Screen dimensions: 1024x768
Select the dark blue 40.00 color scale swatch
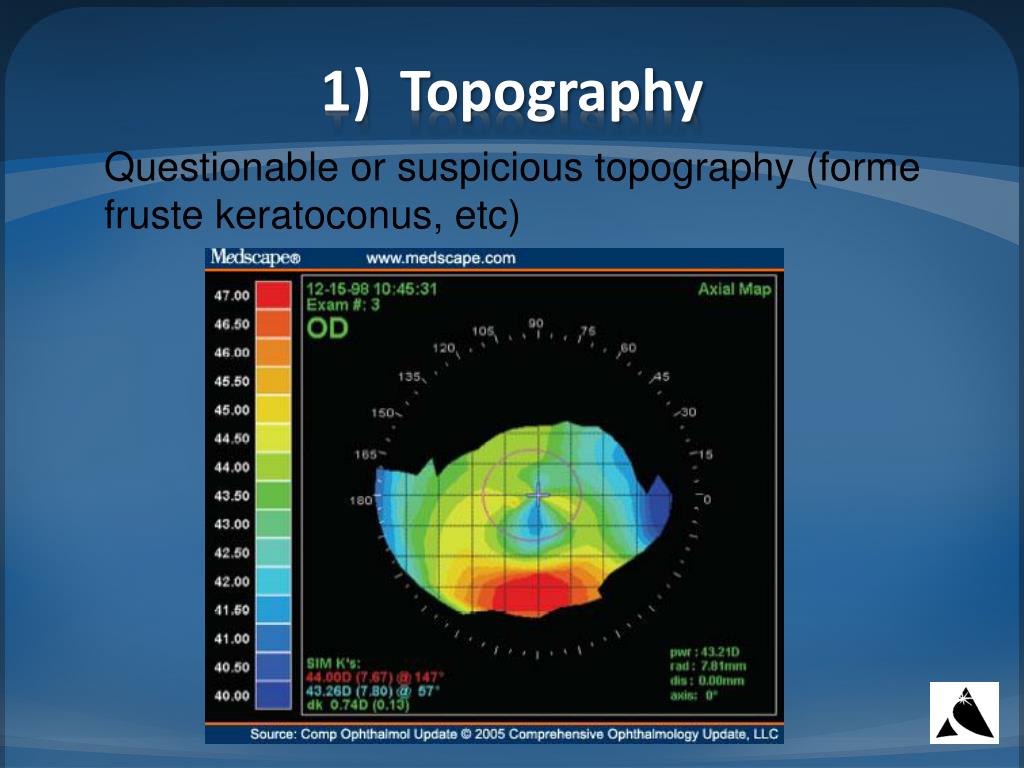273,696
